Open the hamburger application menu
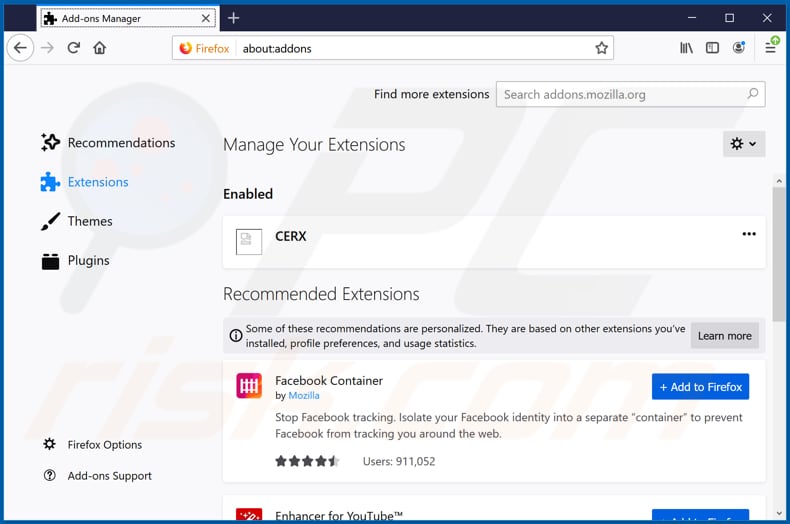The height and width of the screenshot is (524, 790). pyautogui.click(x=771, y=47)
